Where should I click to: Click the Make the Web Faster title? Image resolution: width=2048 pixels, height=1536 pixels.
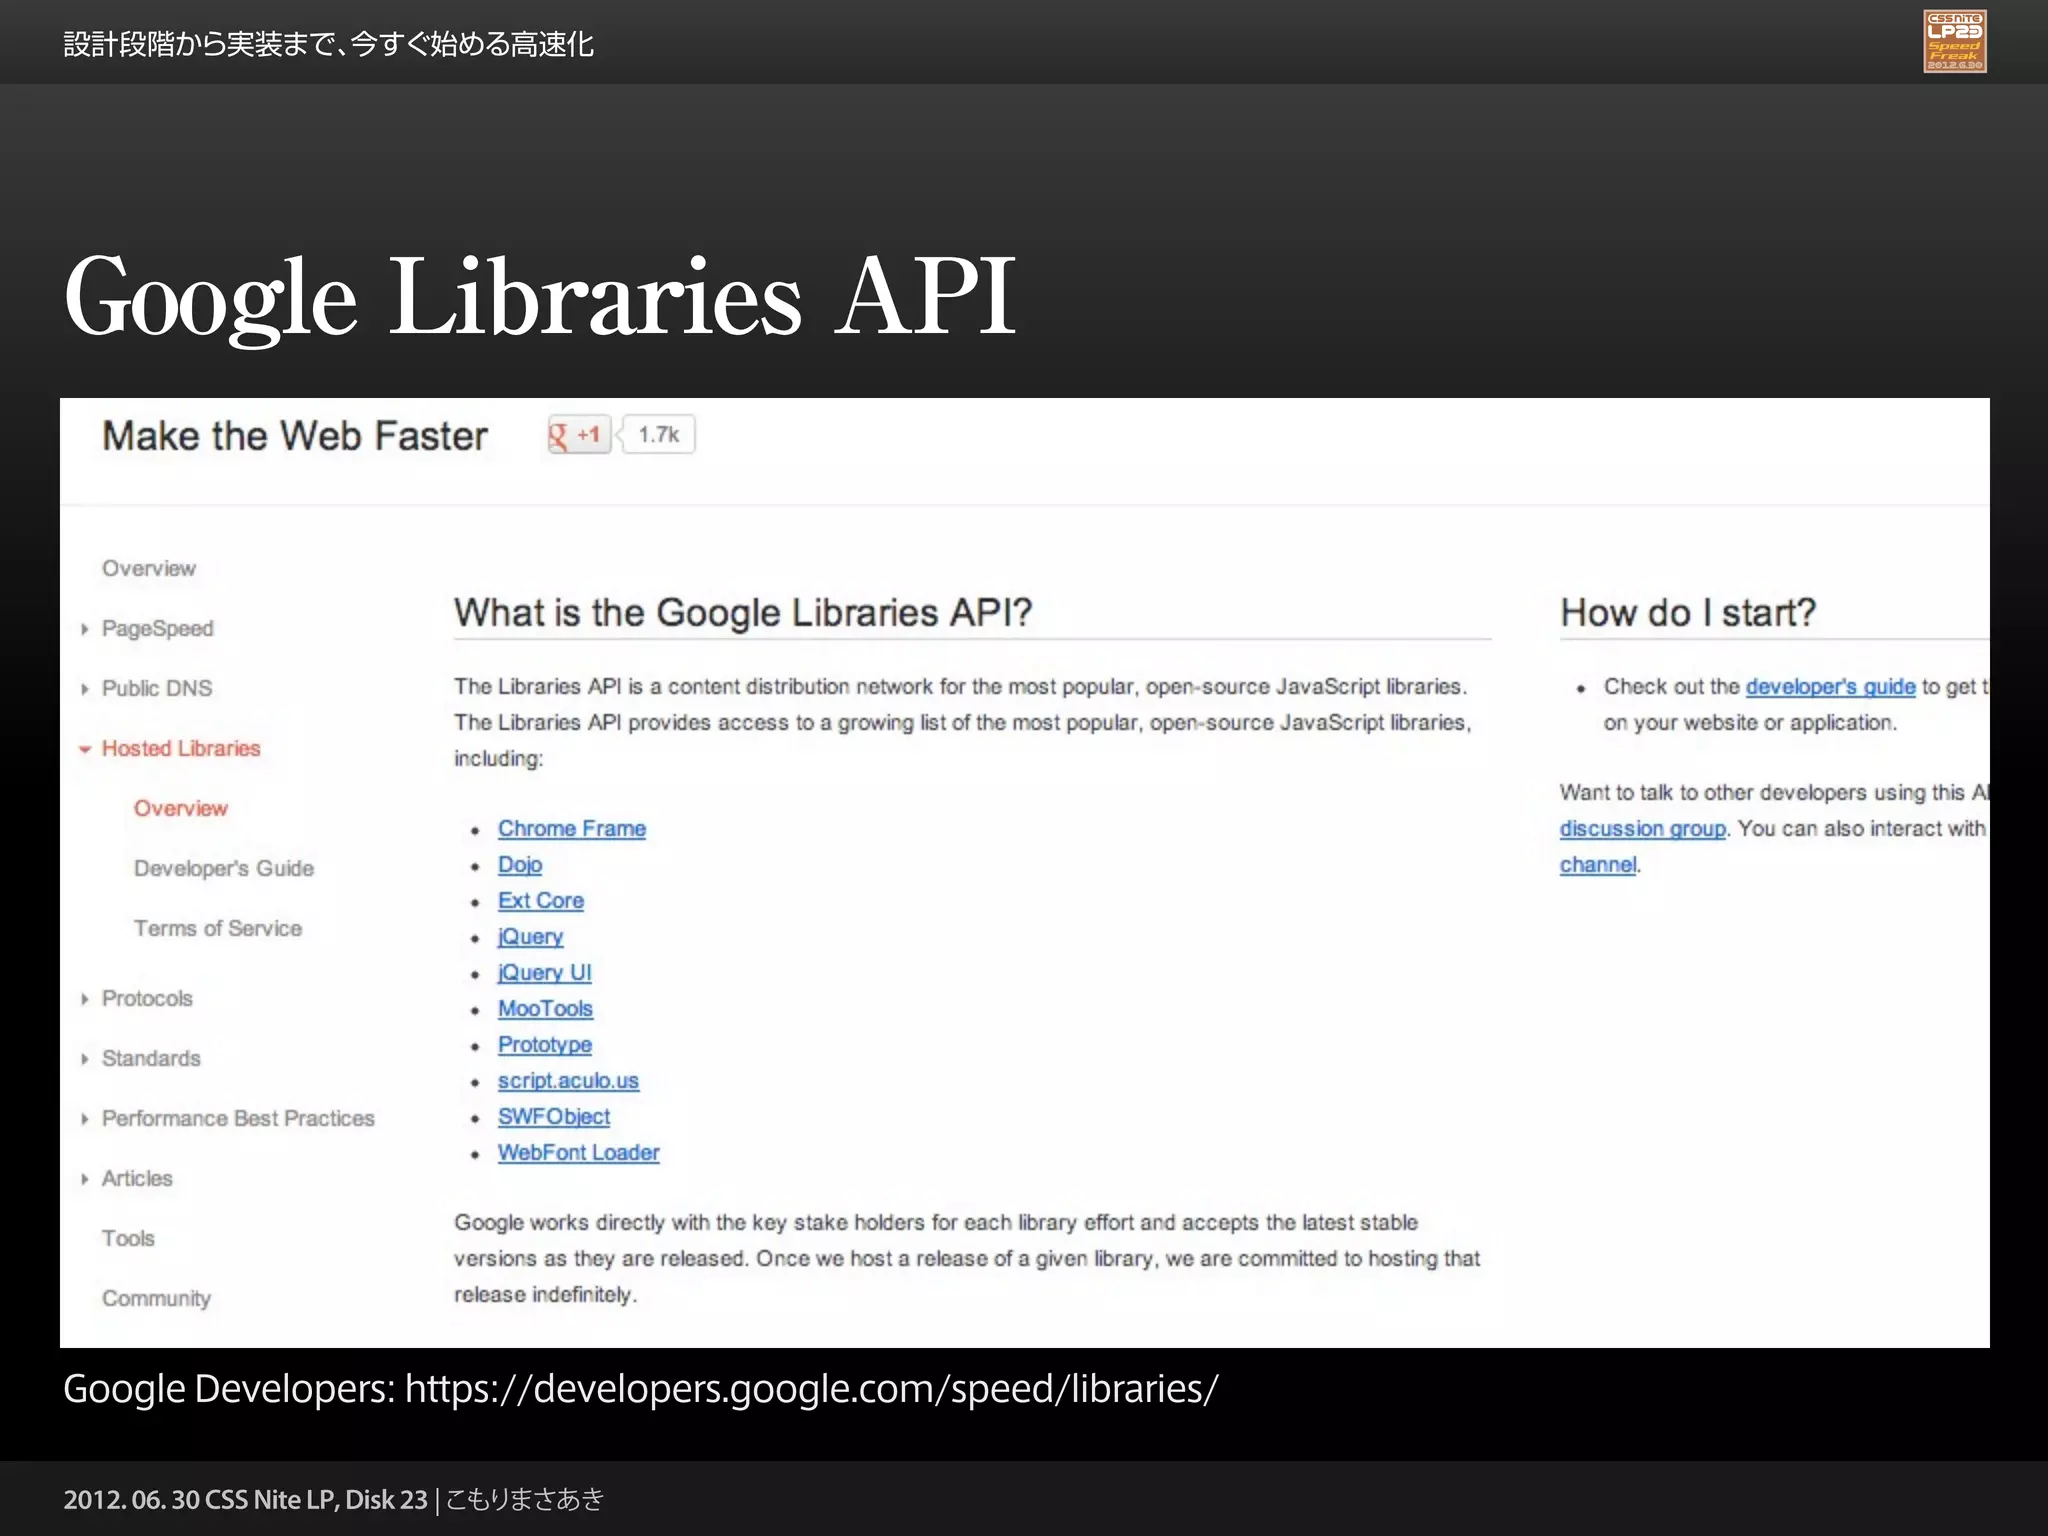295,436
